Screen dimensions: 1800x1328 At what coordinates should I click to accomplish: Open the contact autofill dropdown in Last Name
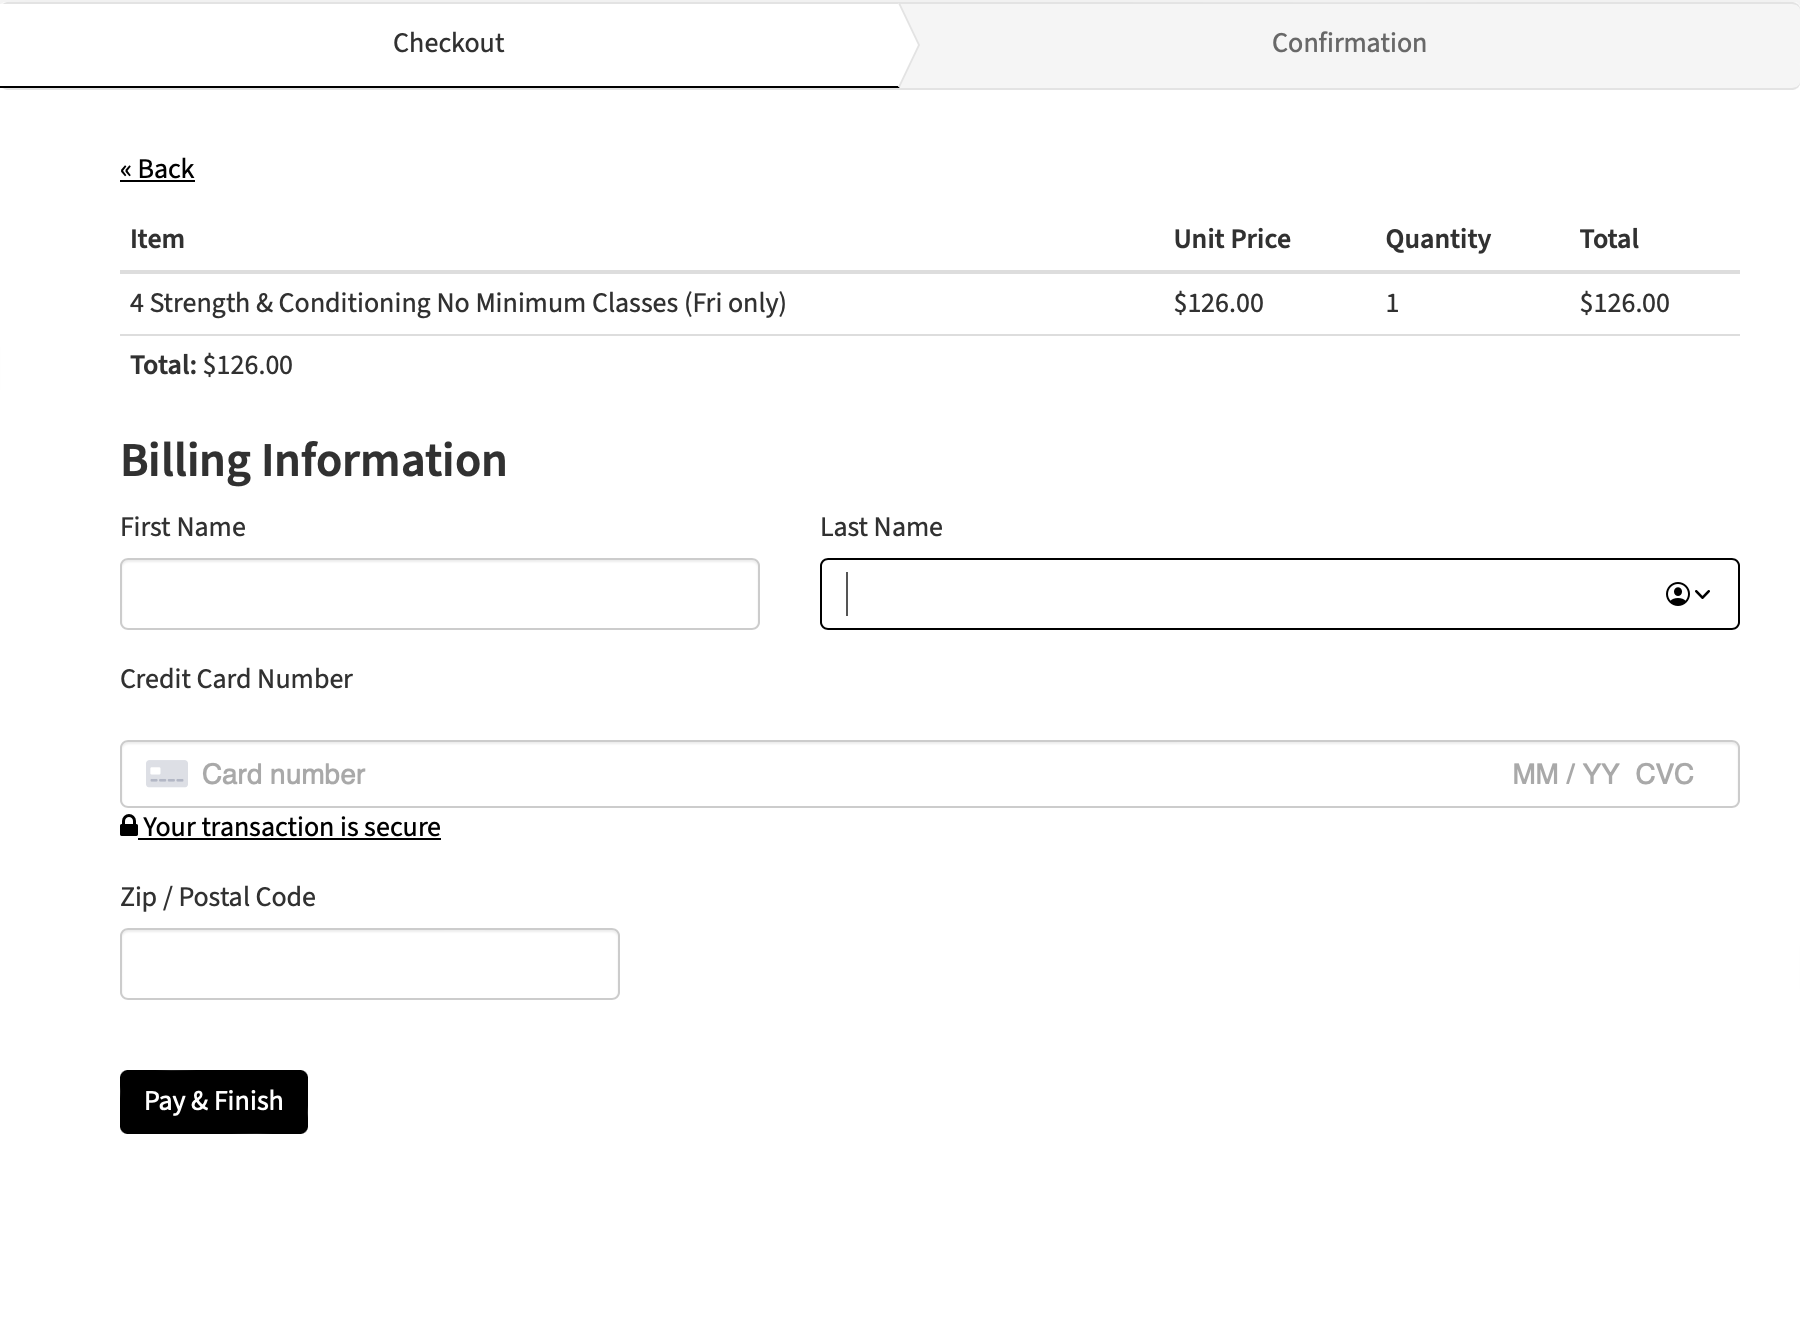click(x=1688, y=594)
